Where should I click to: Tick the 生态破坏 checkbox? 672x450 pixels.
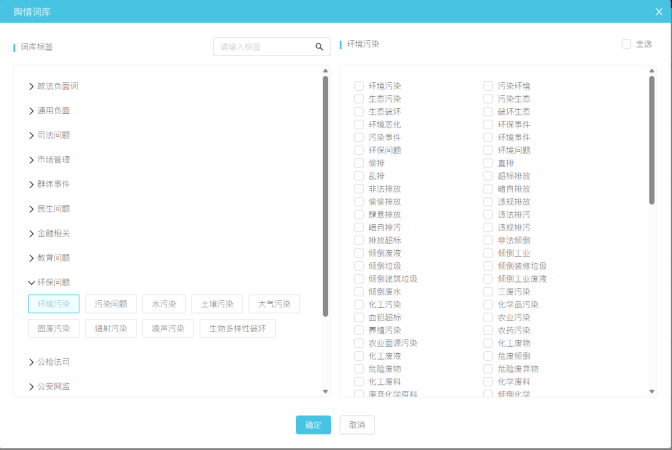(359, 111)
